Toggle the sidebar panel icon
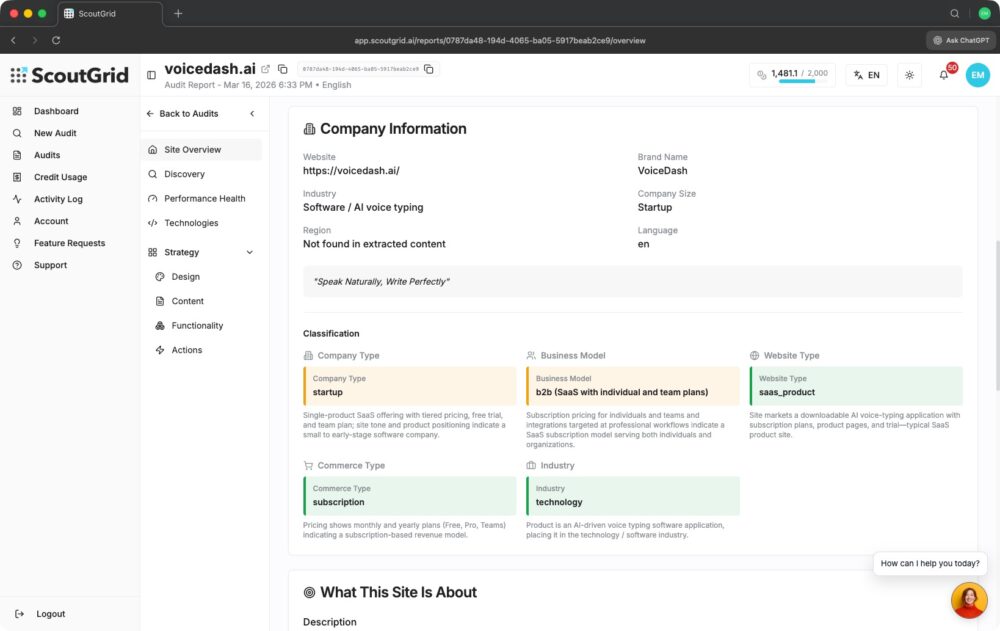 [151, 75]
